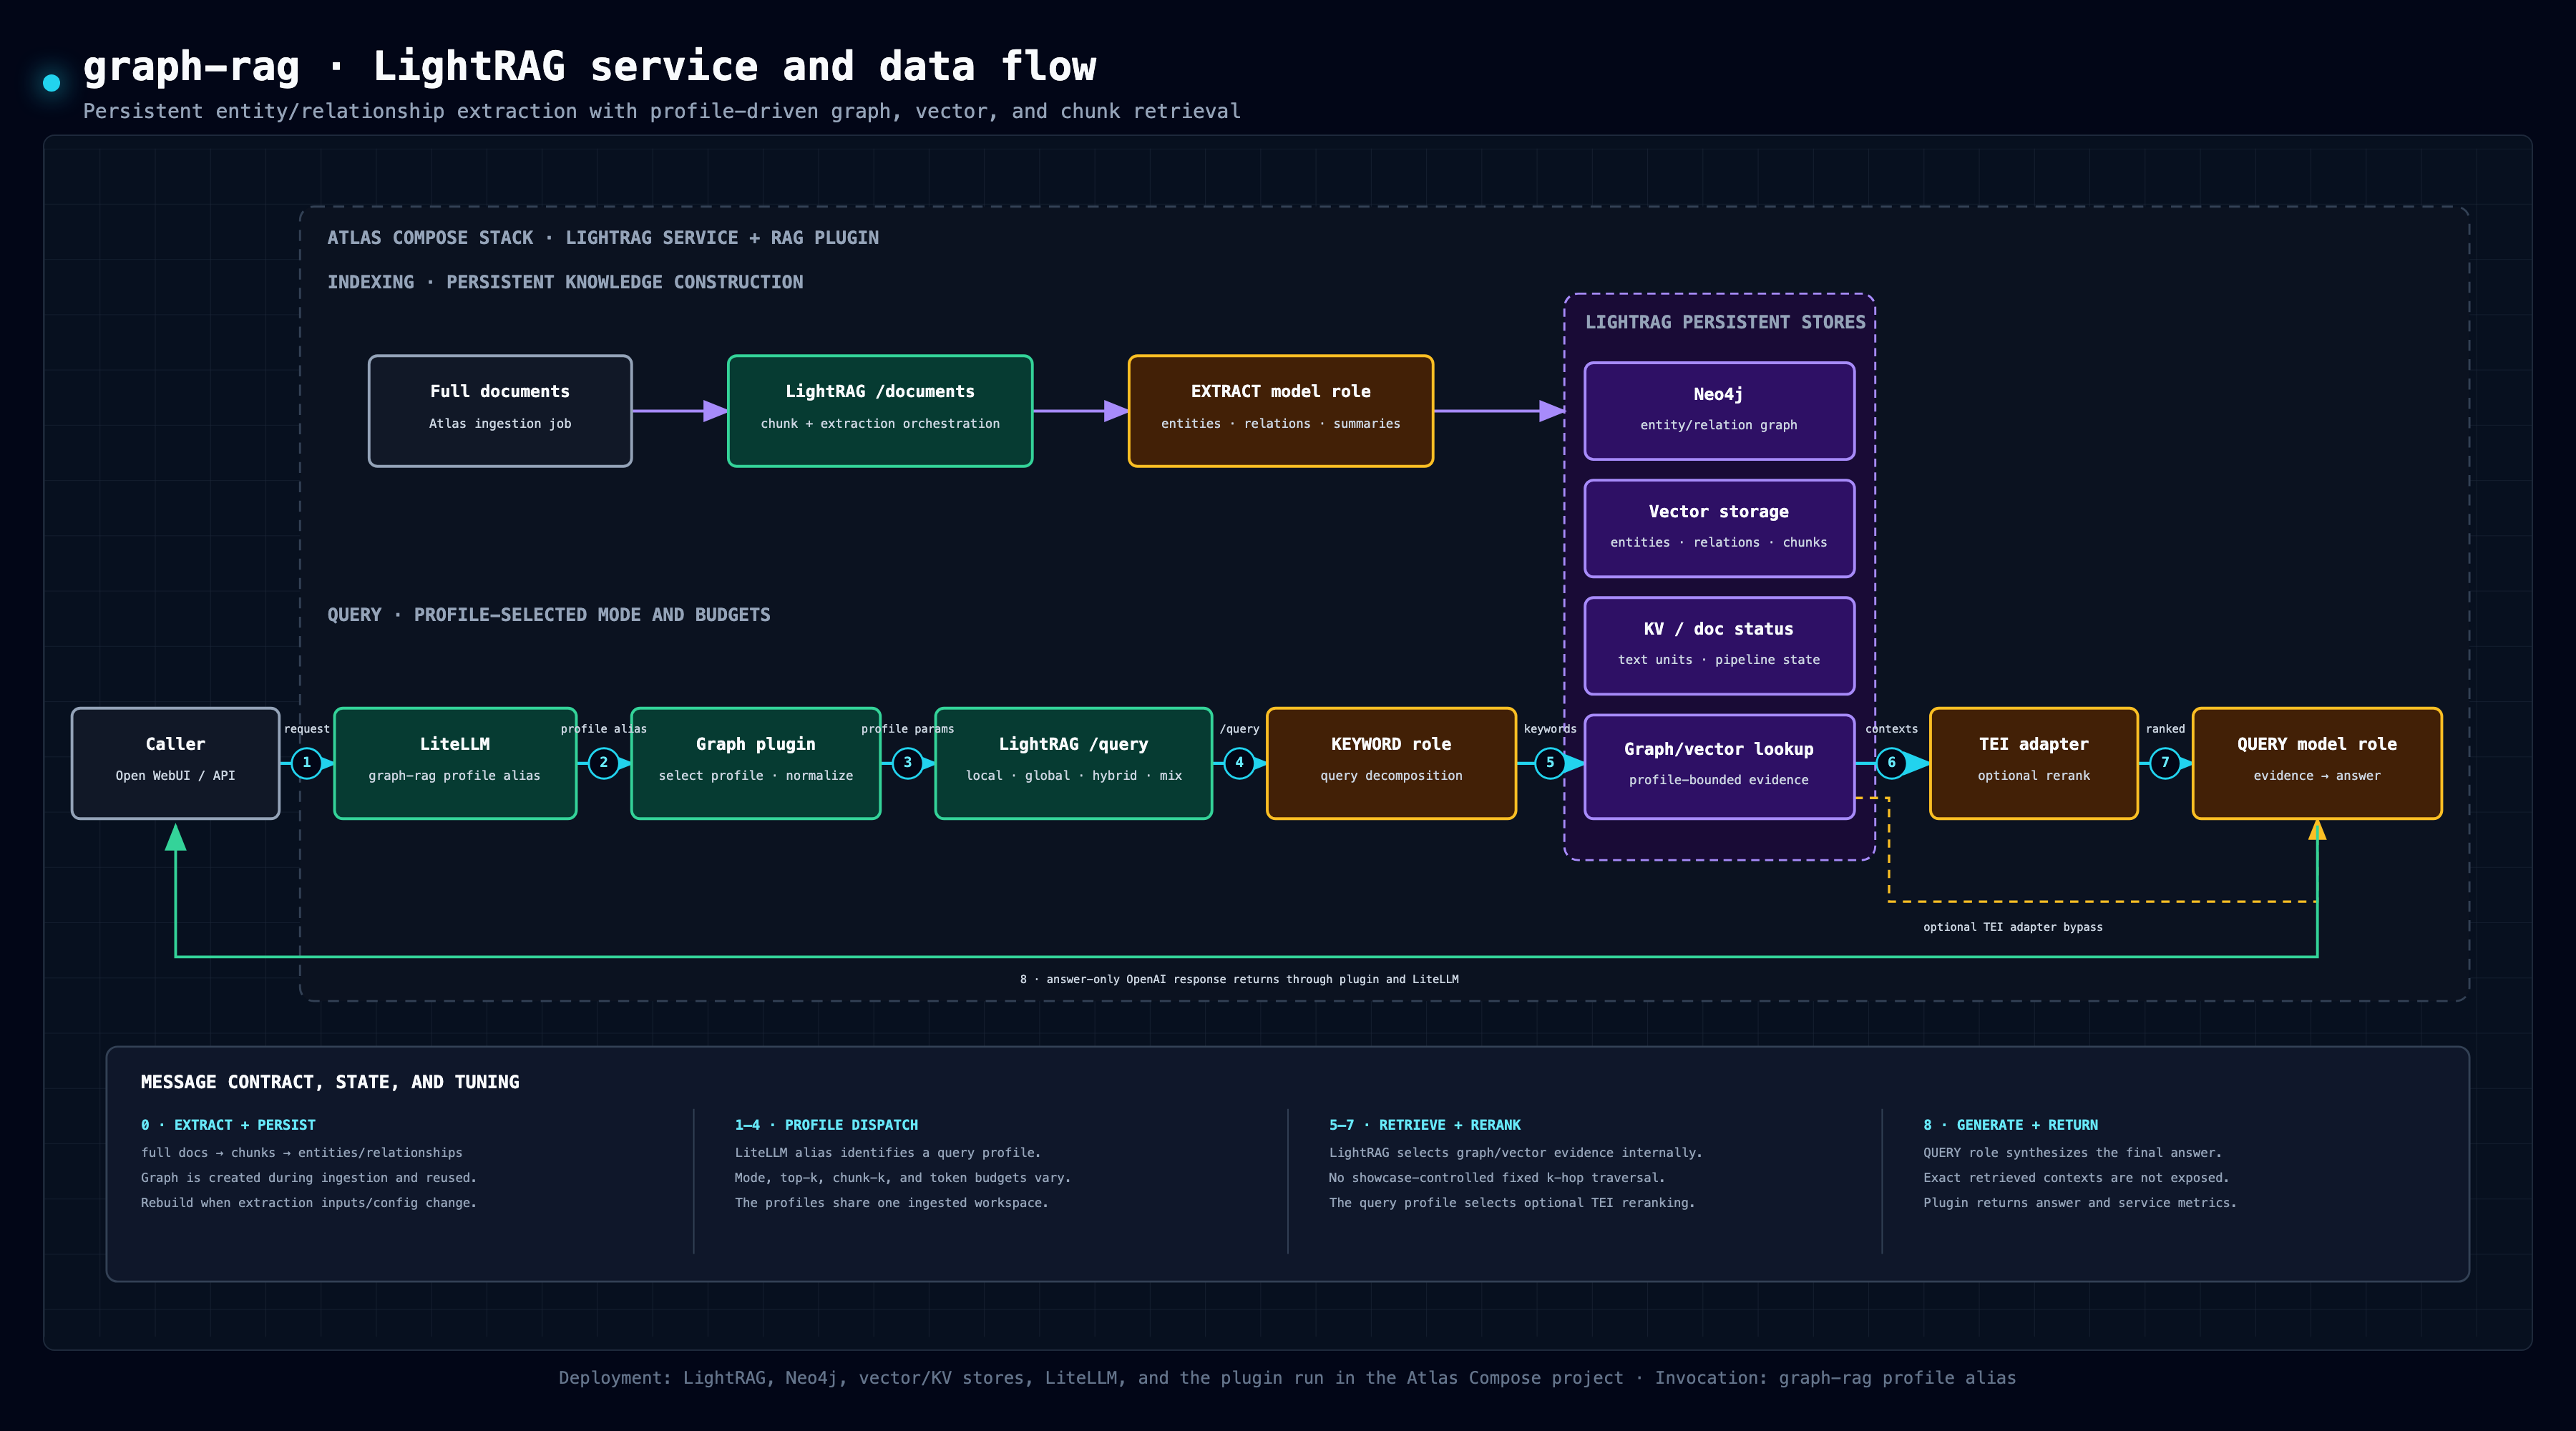Select the Caller node
Viewport: 2576px width, 1431px height.
tap(176, 763)
